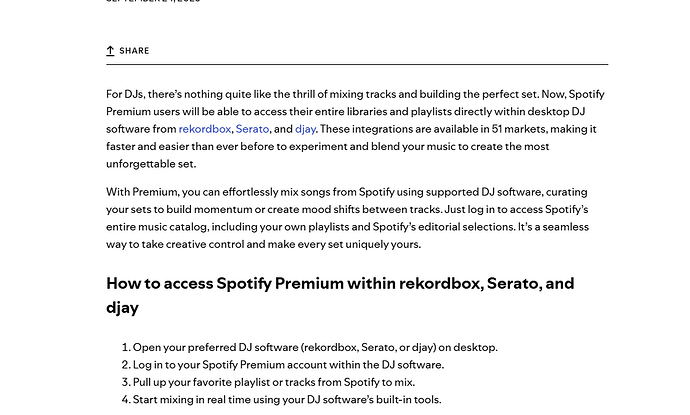
Task: Select step 2 "Log in to your Spotify Premium"
Action: click(x=288, y=365)
